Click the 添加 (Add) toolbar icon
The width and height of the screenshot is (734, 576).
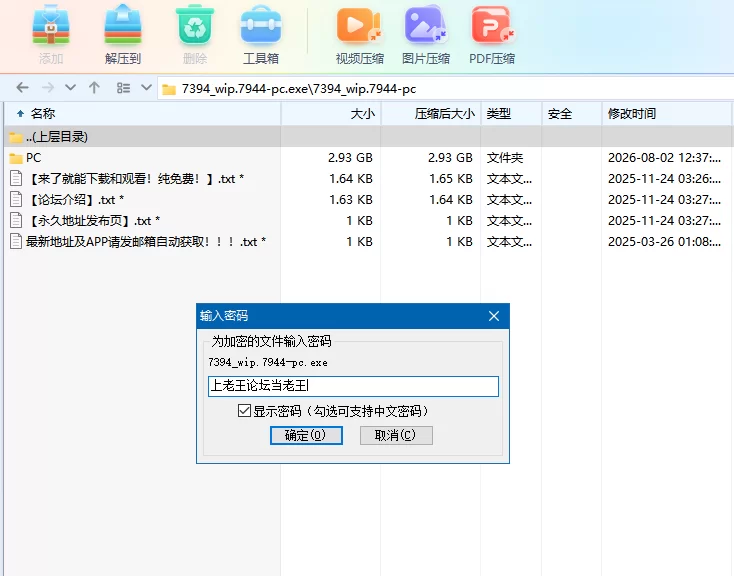pos(51,34)
